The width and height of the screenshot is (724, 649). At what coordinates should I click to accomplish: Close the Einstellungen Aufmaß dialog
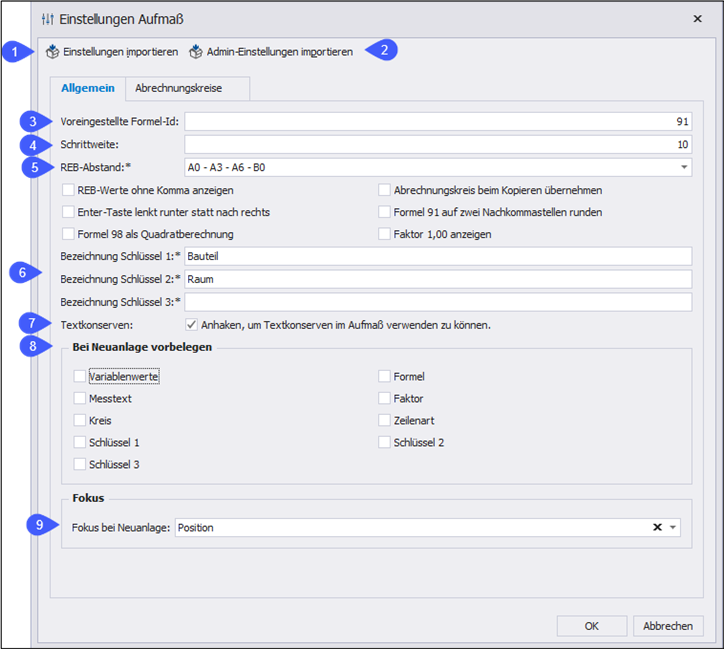697,19
